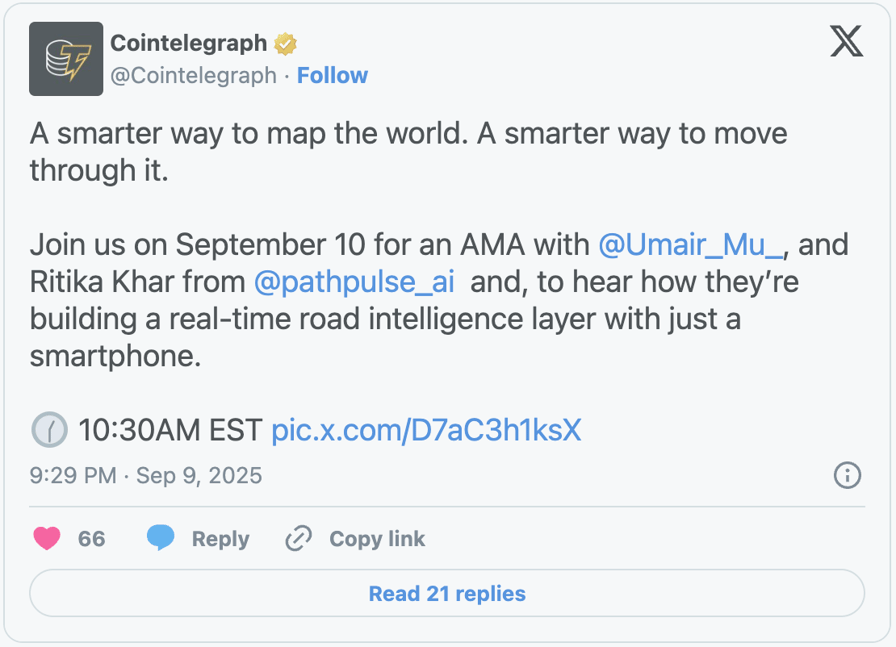Screen dimensions: 896x647
Task: Click the chain link copy icon
Action: pyautogui.click(x=298, y=539)
